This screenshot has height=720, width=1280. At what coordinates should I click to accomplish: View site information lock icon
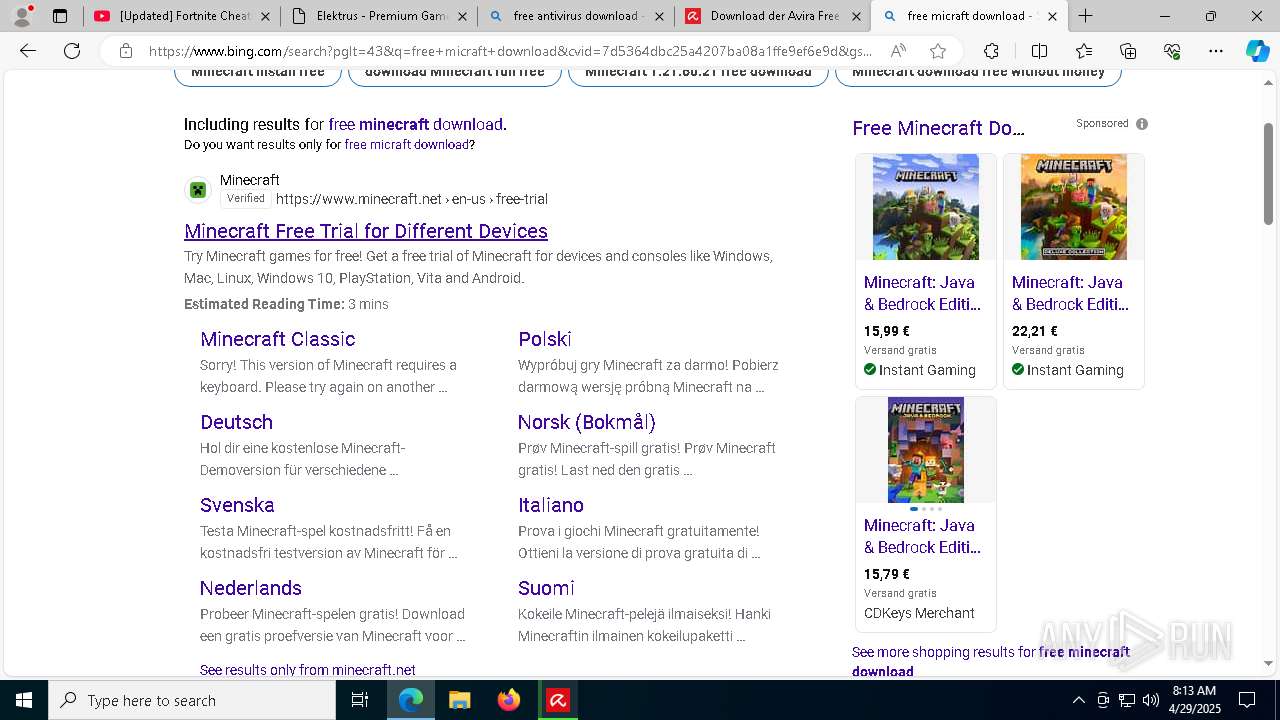(125, 51)
